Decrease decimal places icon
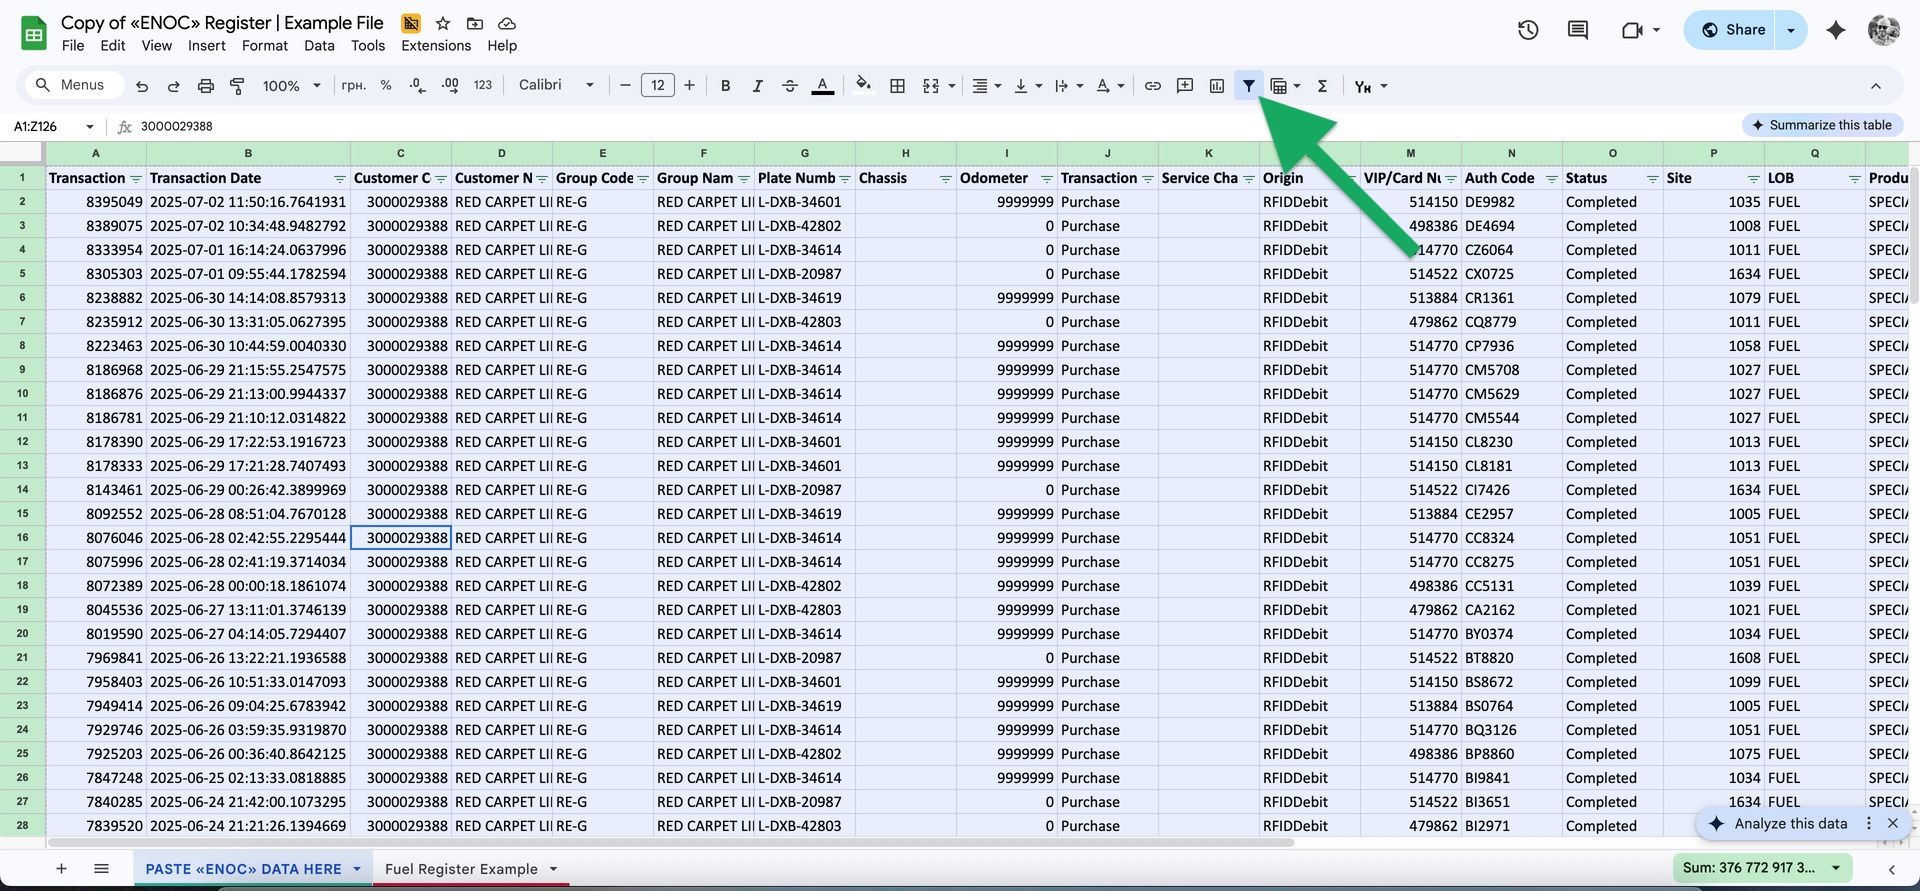Viewport: 1920px width, 891px height. tap(418, 86)
